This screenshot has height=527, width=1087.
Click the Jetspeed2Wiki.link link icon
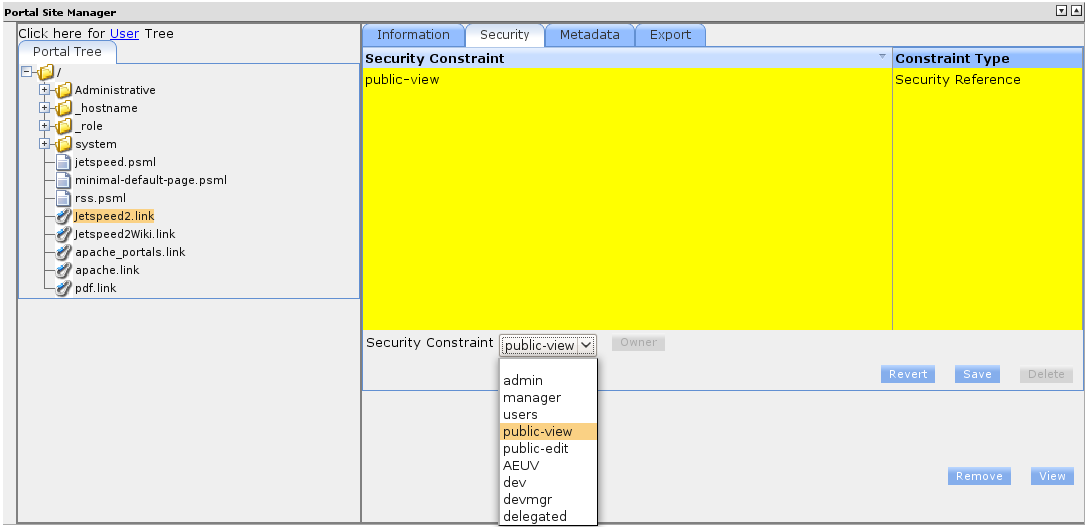[x=64, y=234]
